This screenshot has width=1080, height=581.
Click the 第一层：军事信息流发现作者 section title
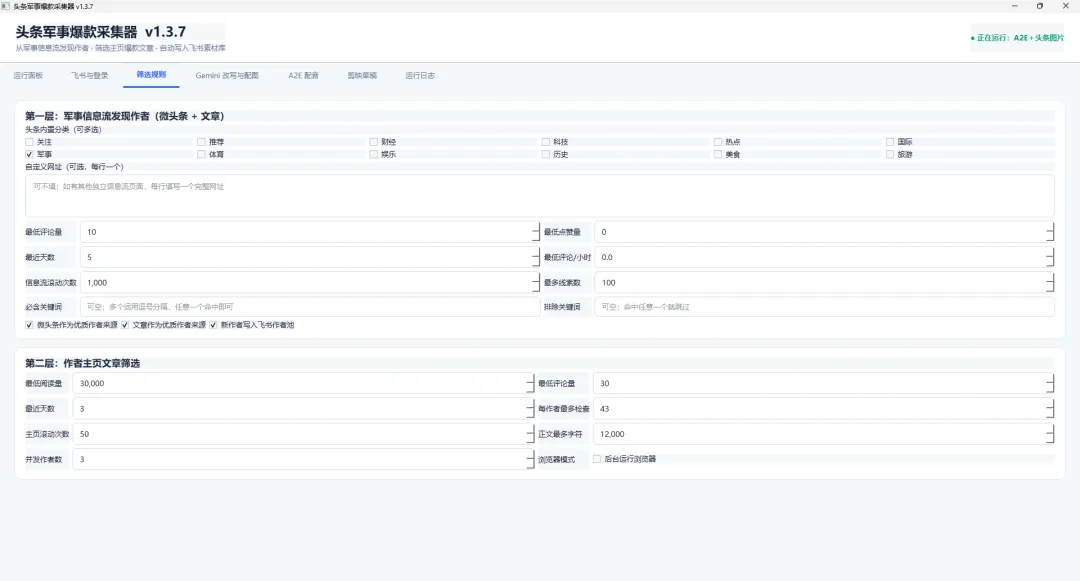point(125,116)
